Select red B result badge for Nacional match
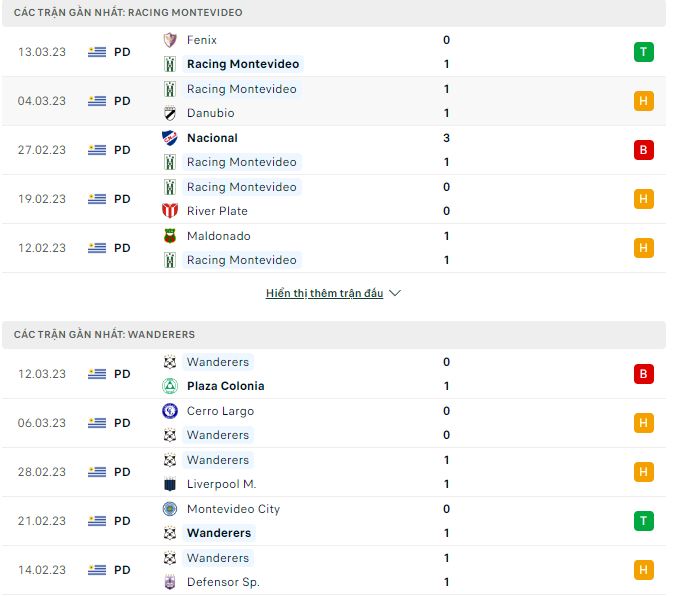This screenshot has width=674, height=597. (643, 150)
